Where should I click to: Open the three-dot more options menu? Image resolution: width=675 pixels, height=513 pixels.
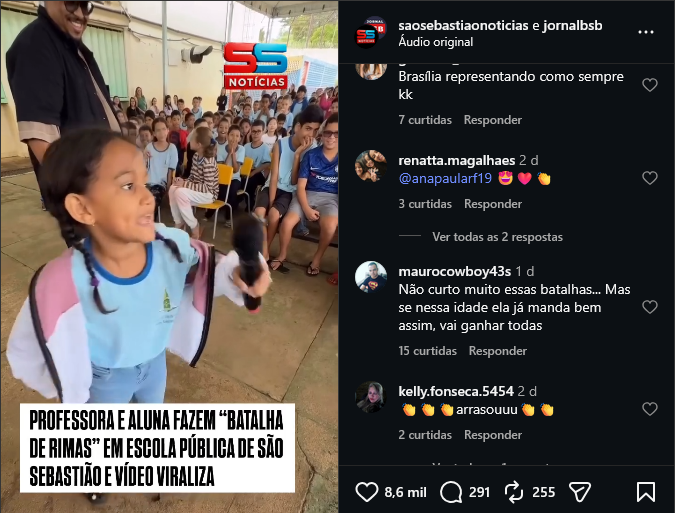[646, 32]
